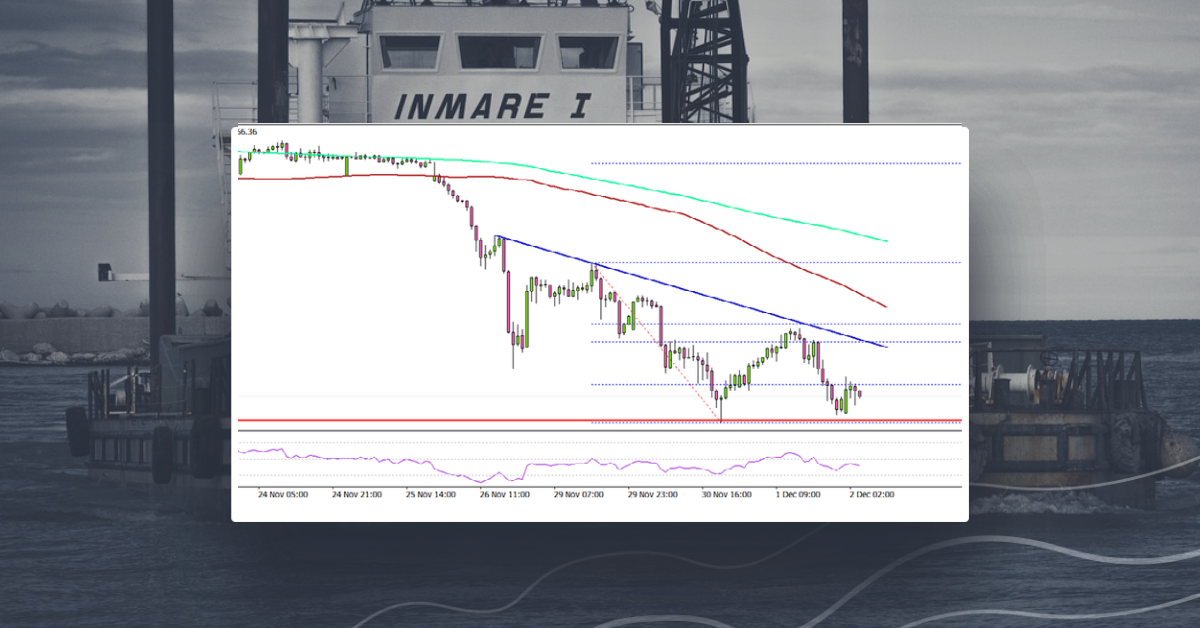Click the price label 56.36
Screen dimensions: 1200x628
pyautogui.click(x=246, y=130)
